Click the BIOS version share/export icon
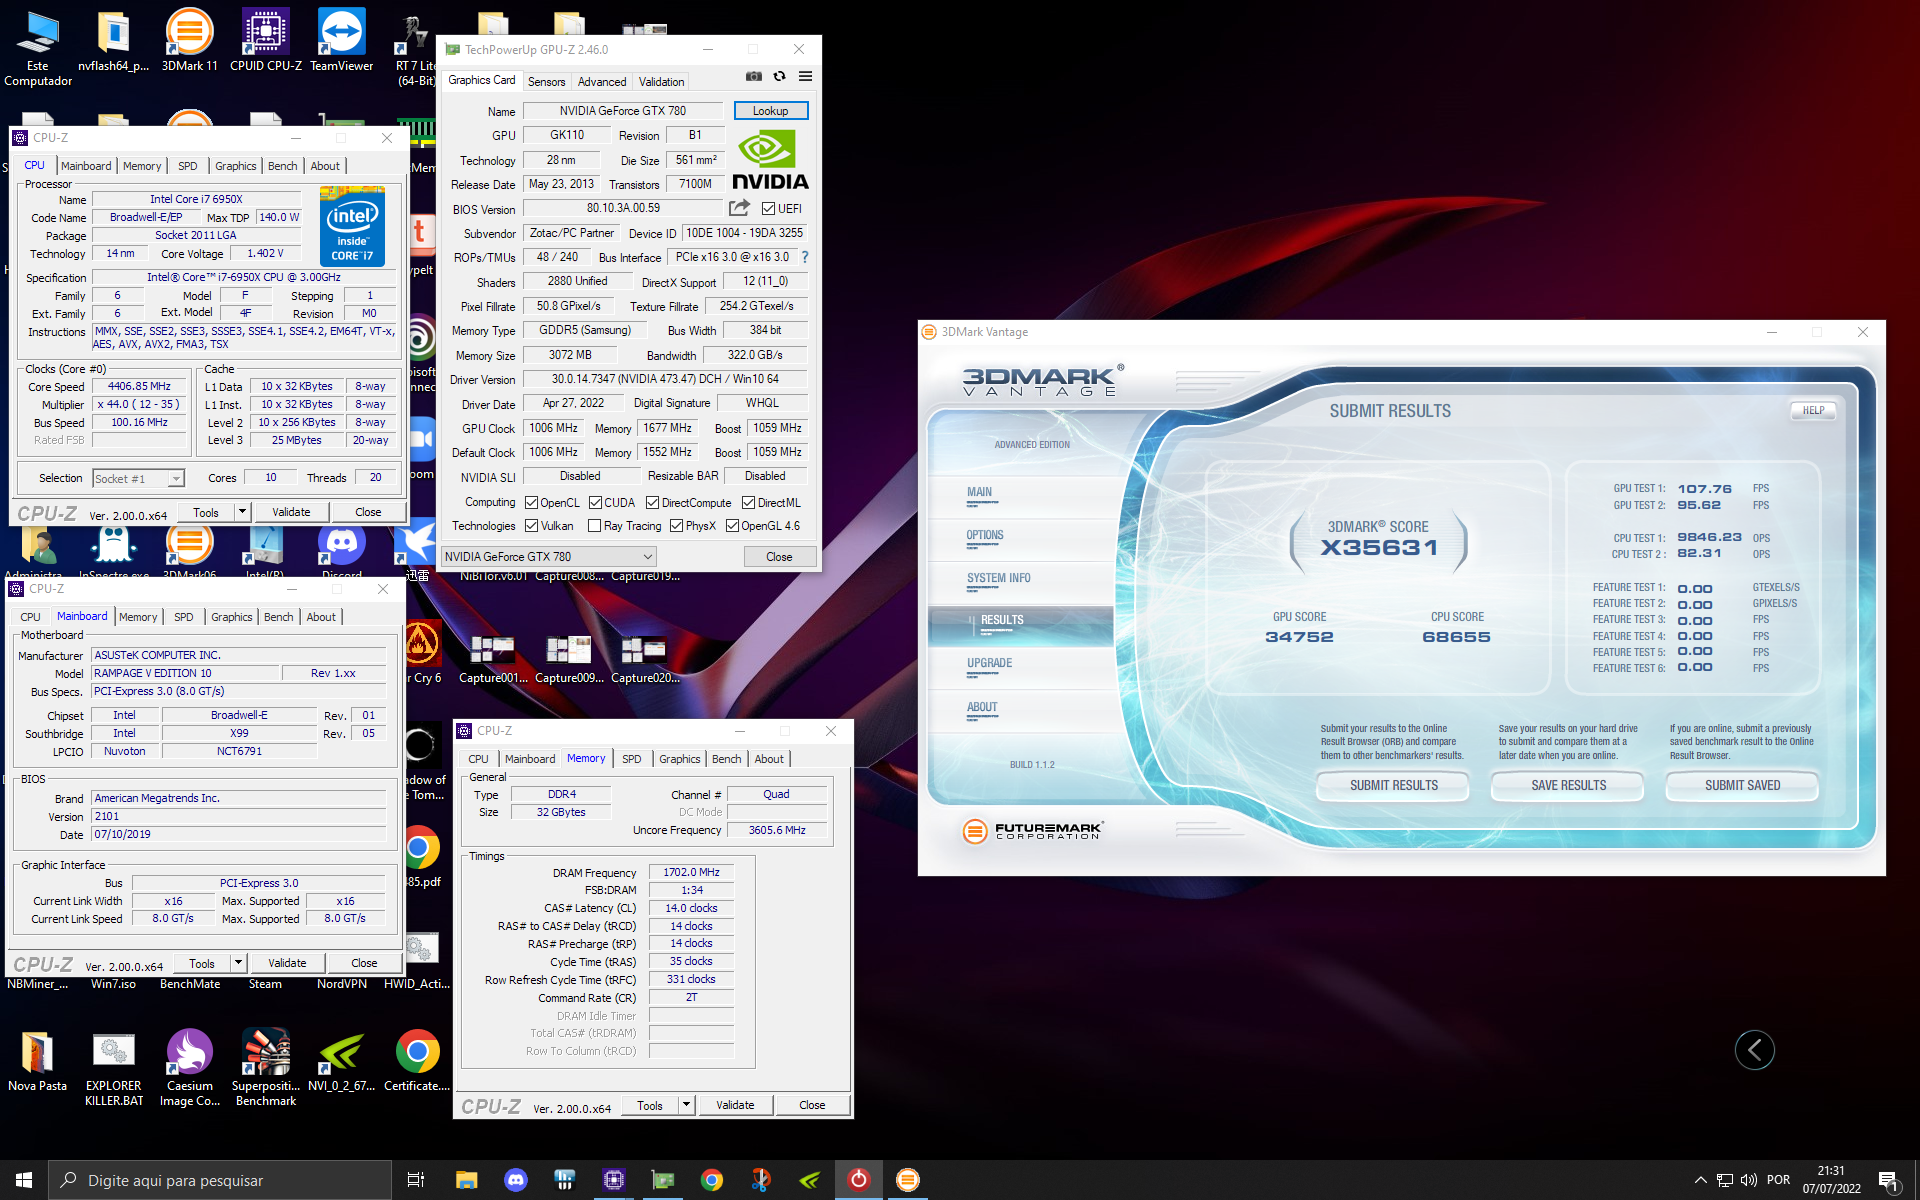This screenshot has height=1200, width=1920. click(x=739, y=208)
